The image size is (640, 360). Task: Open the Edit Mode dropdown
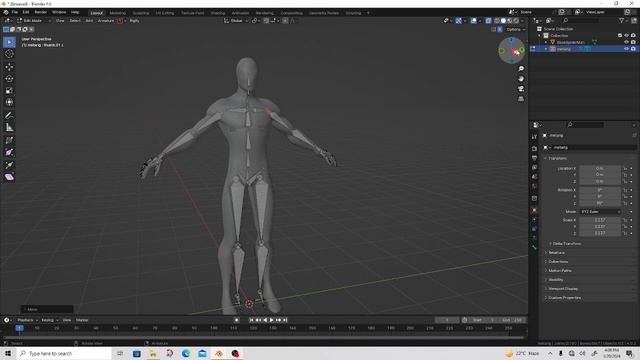34,20
